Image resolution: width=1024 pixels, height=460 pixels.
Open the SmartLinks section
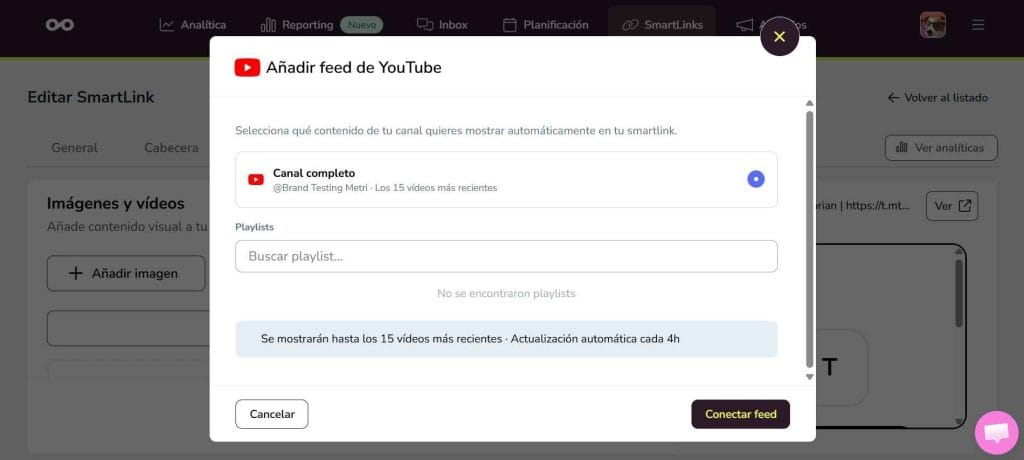pyautogui.click(x=662, y=25)
